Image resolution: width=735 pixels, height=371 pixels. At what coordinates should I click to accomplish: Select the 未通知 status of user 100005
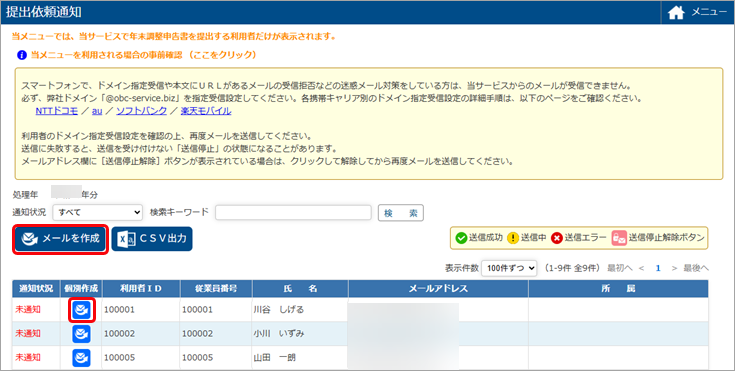point(28,358)
